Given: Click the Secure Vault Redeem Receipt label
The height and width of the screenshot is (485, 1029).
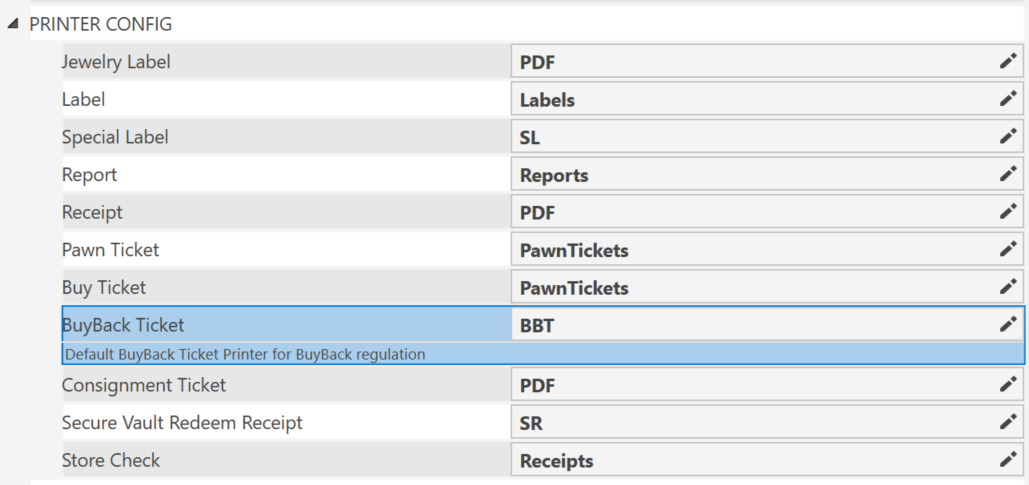Looking at the screenshot, I should (182, 423).
